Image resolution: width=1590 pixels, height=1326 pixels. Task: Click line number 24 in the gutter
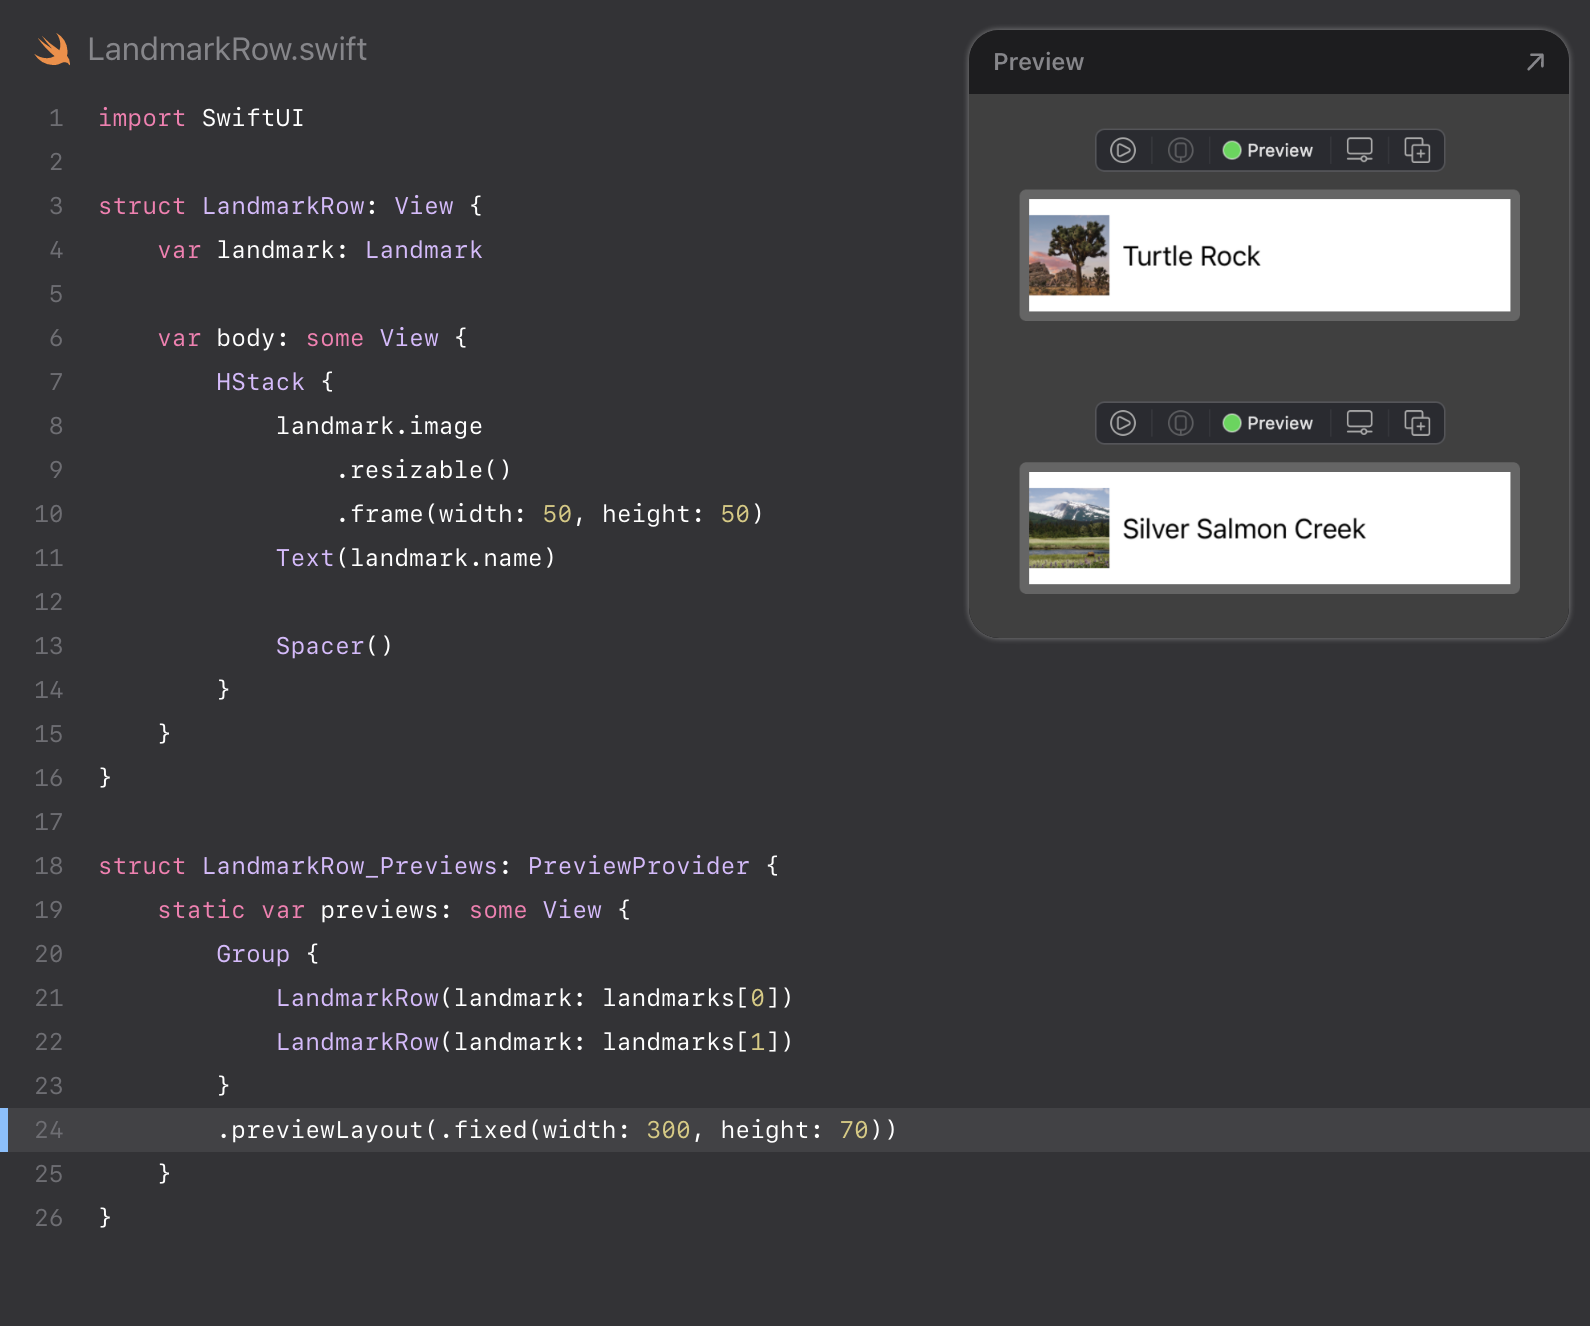coord(49,1130)
